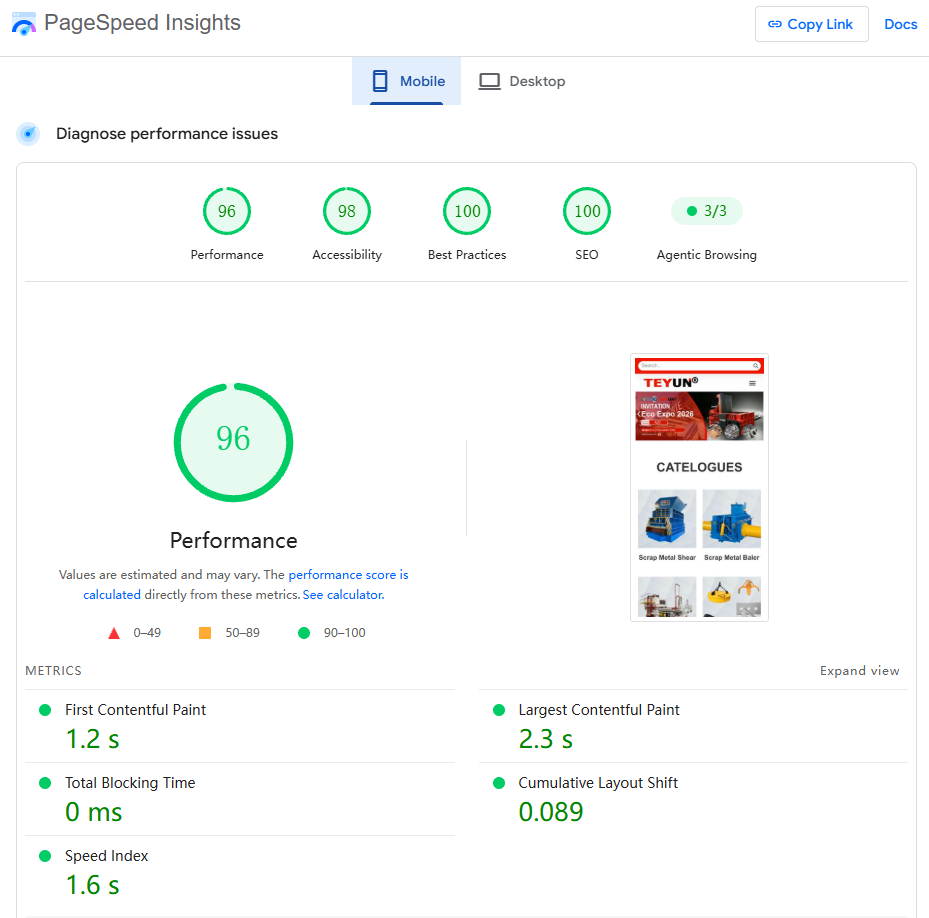Click the Accessibility category label
The height and width of the screenshot is (918, 929).
tap(347, 255)
